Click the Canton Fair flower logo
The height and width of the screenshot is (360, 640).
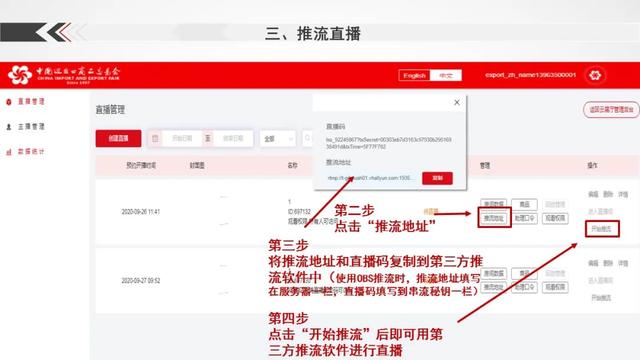(20, 75)
